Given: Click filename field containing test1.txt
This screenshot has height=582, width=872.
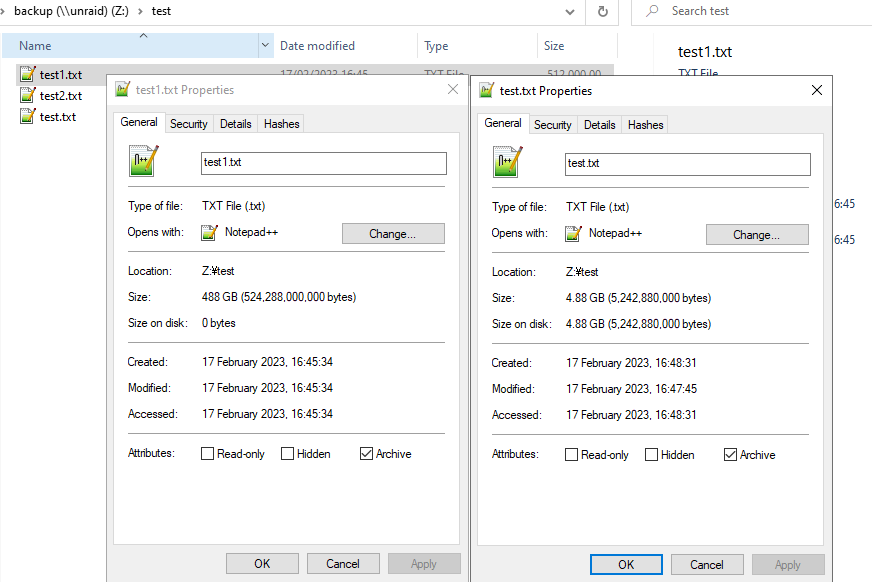Looking at the screenshot, I should (x=324, y=163).
